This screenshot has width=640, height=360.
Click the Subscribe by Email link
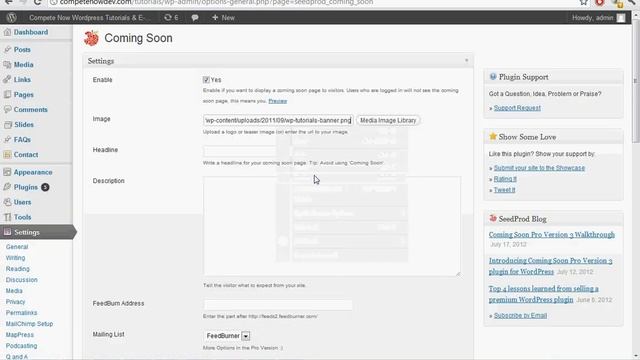tap(520, 316)
